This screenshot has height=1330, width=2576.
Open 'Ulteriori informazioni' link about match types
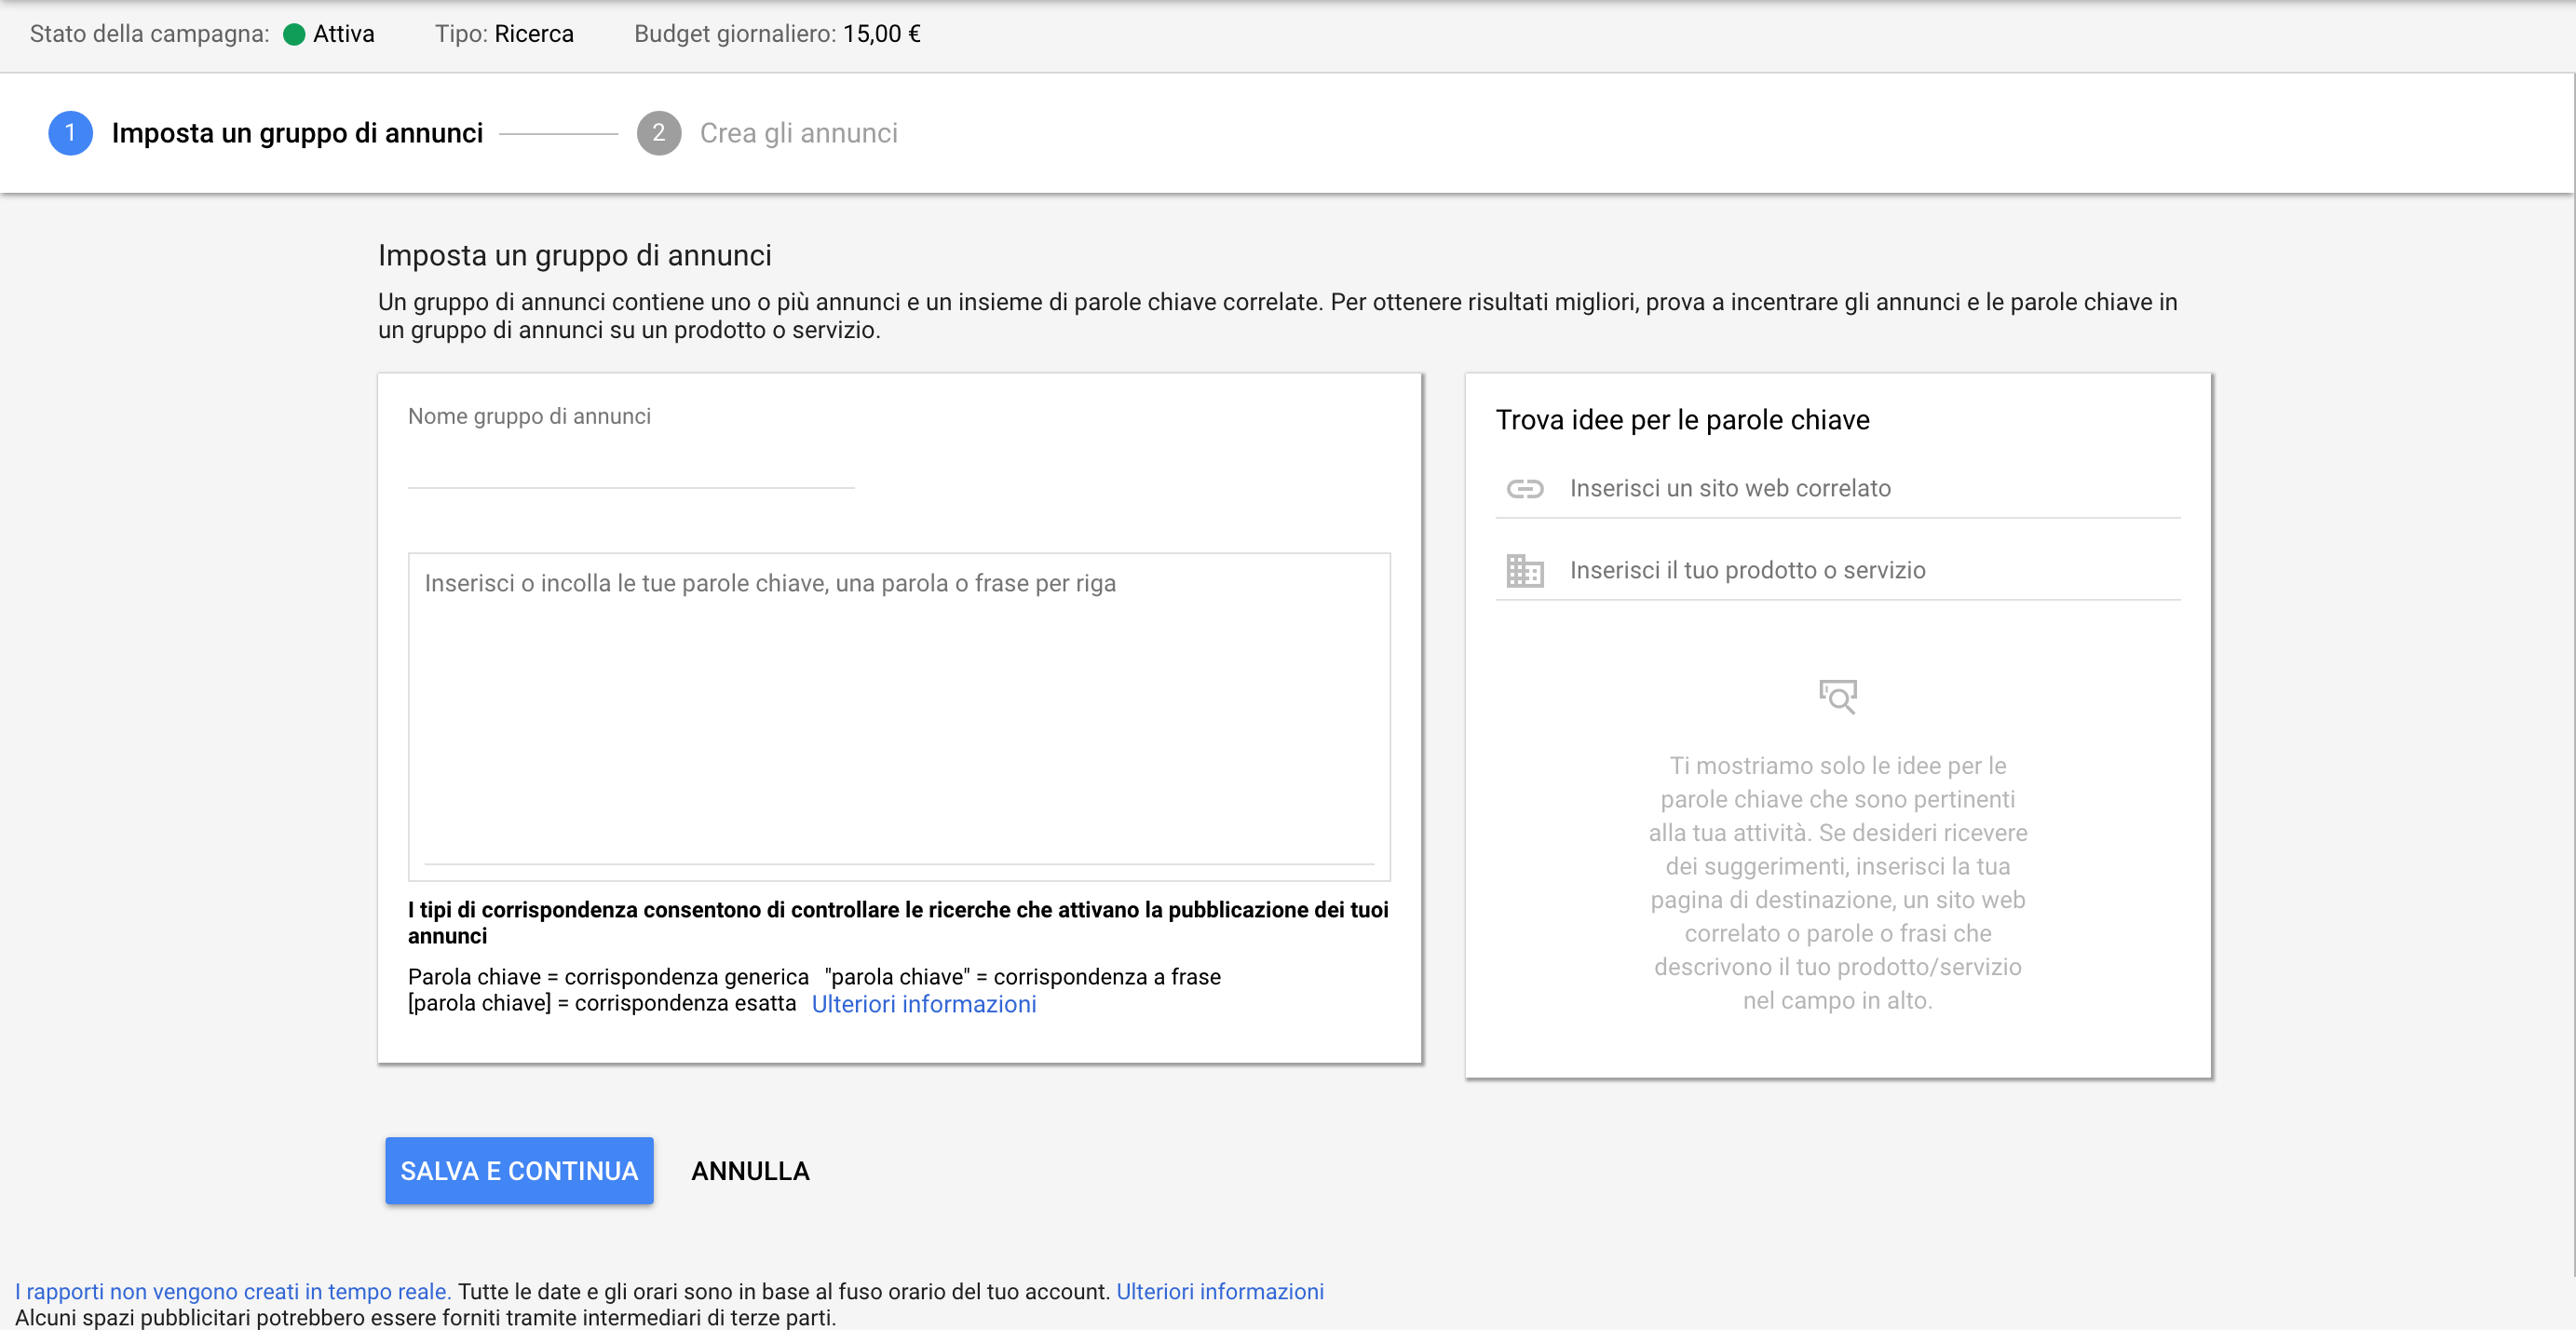click(x=924, y=1004)
